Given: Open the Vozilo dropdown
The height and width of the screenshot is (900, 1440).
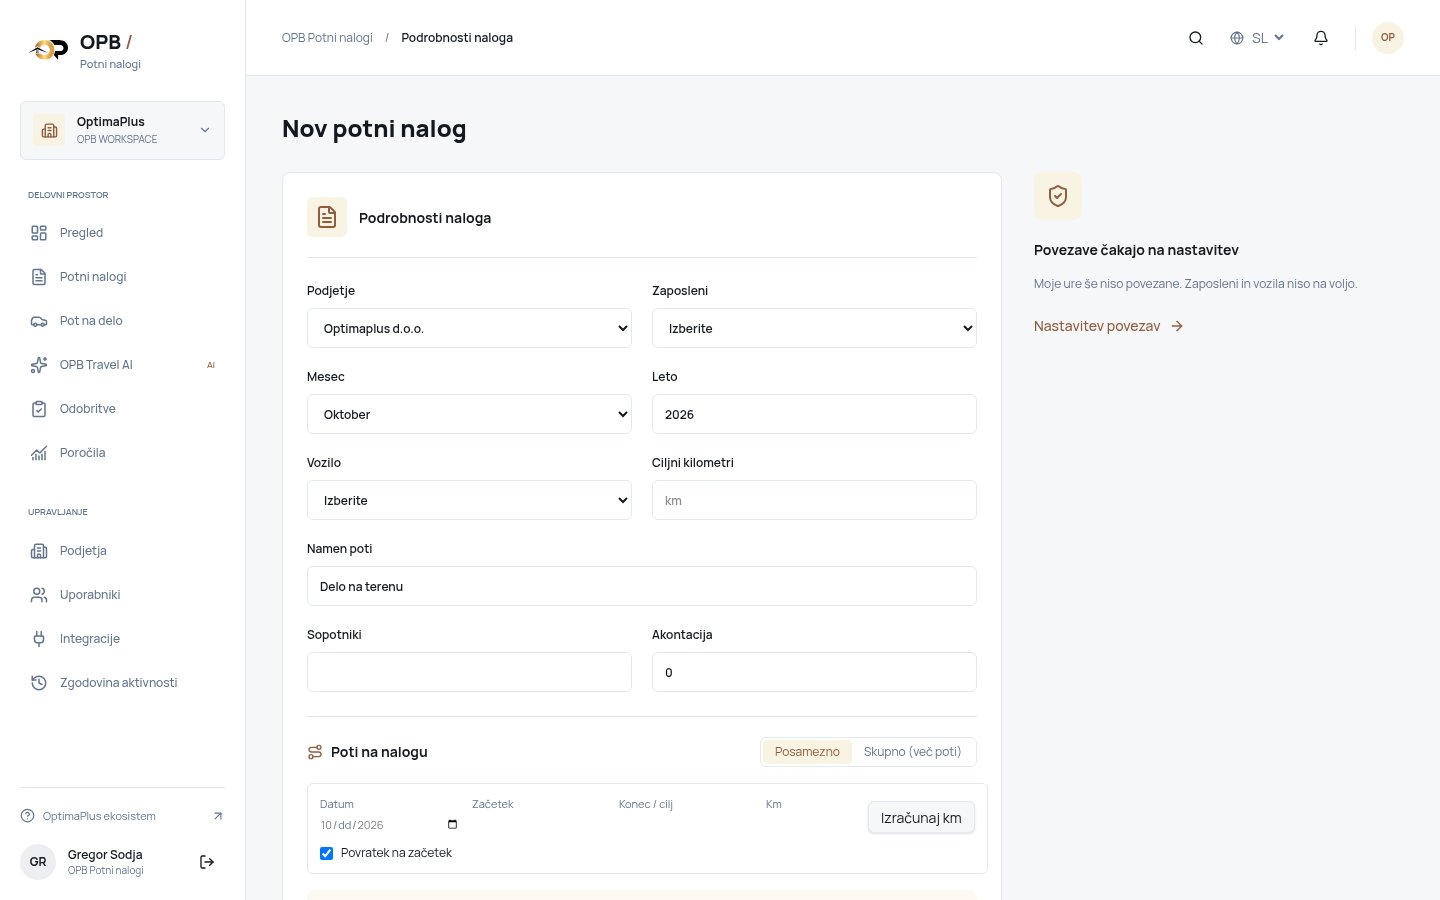Looking at the screenshot, I should [x=469, y=500].
